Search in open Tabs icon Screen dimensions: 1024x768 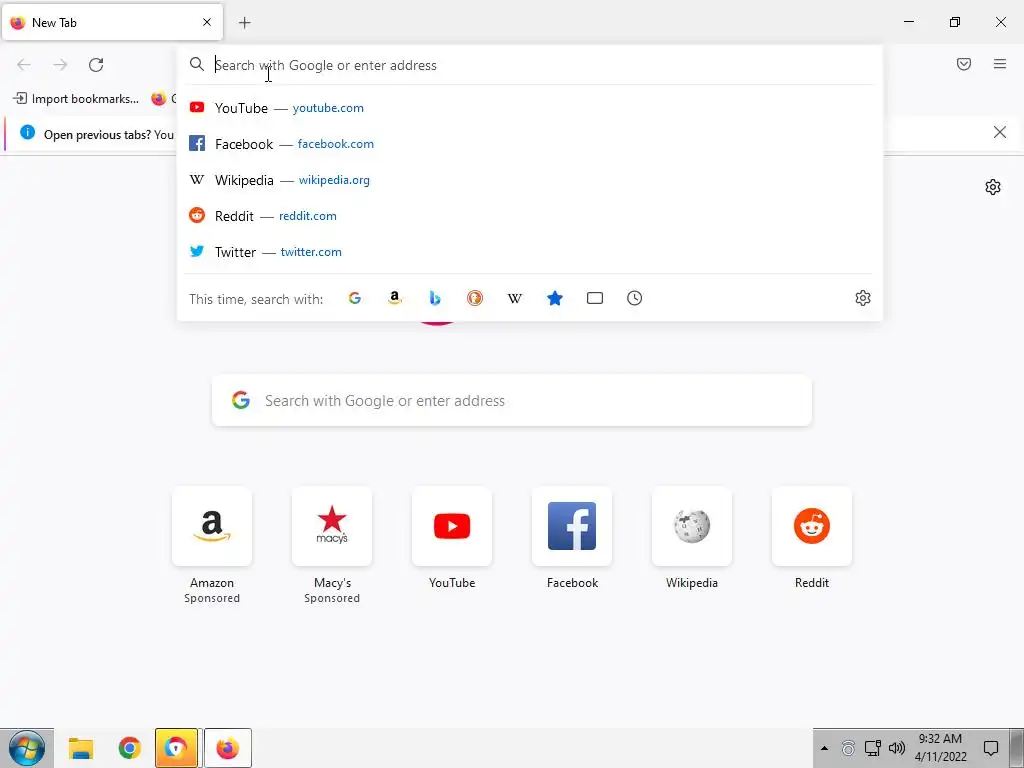click(x=595, y=298)
